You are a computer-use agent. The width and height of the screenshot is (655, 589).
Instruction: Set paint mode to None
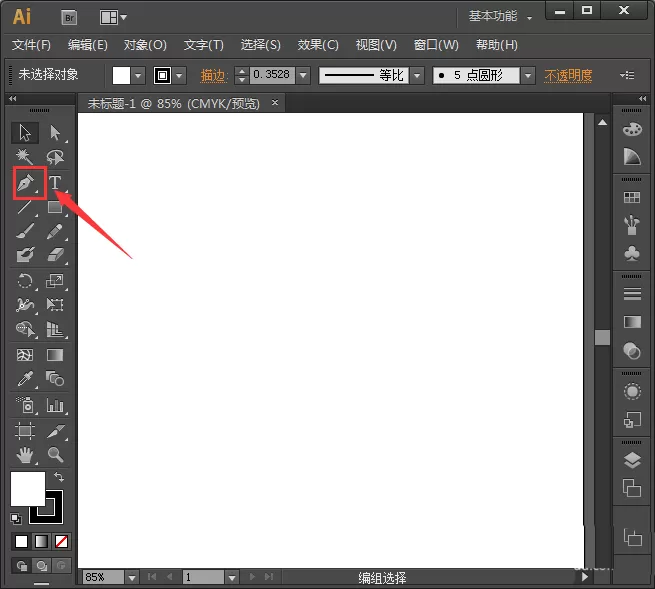pyautogui.click(x=61, y=541)
